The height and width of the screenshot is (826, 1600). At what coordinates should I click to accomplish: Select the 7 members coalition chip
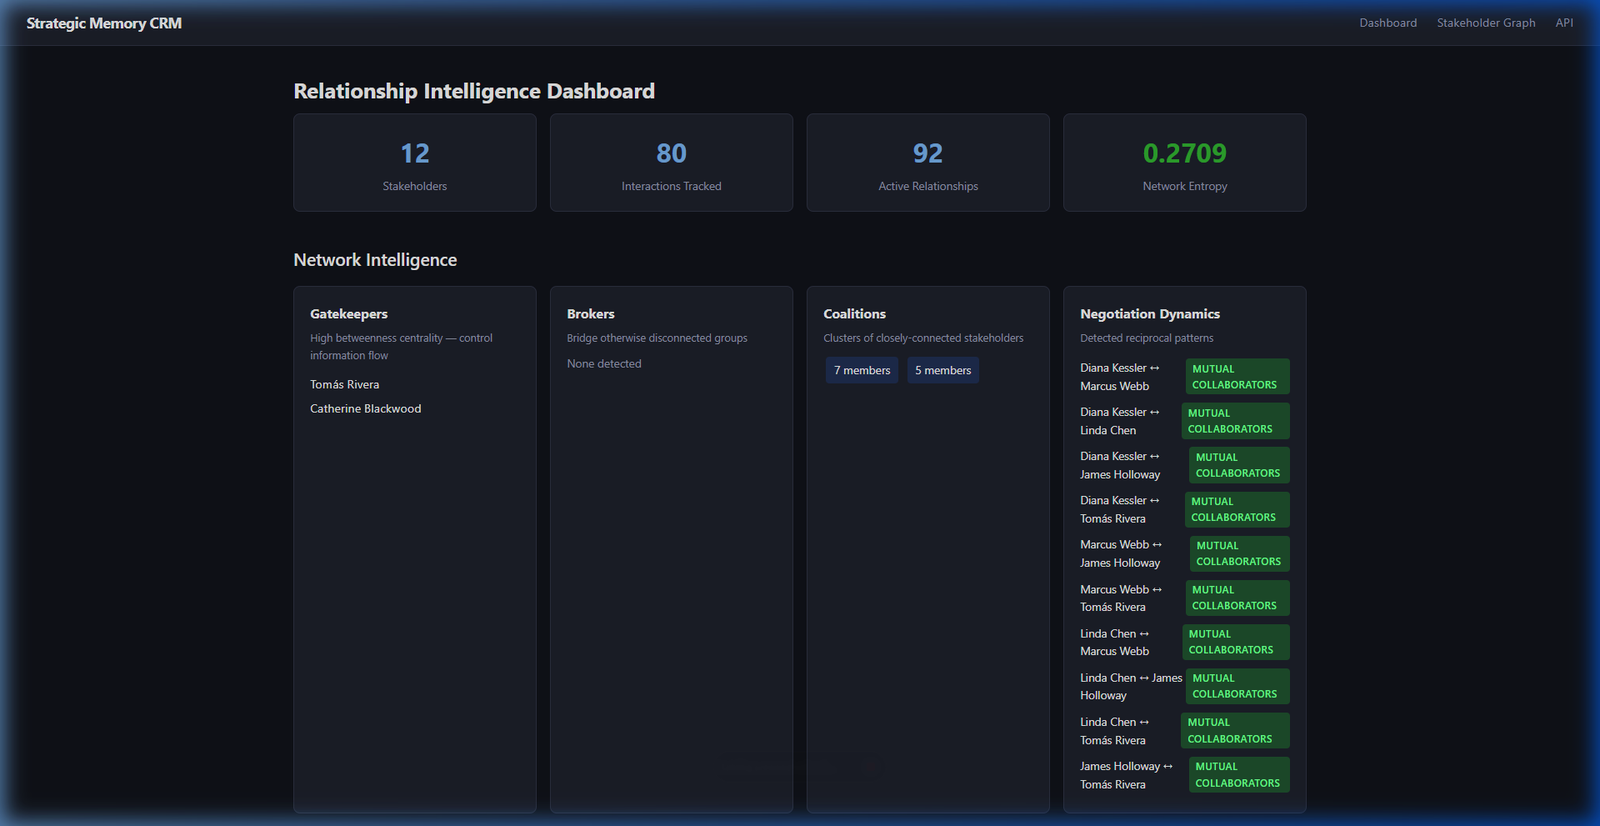(x=862, y=370)
